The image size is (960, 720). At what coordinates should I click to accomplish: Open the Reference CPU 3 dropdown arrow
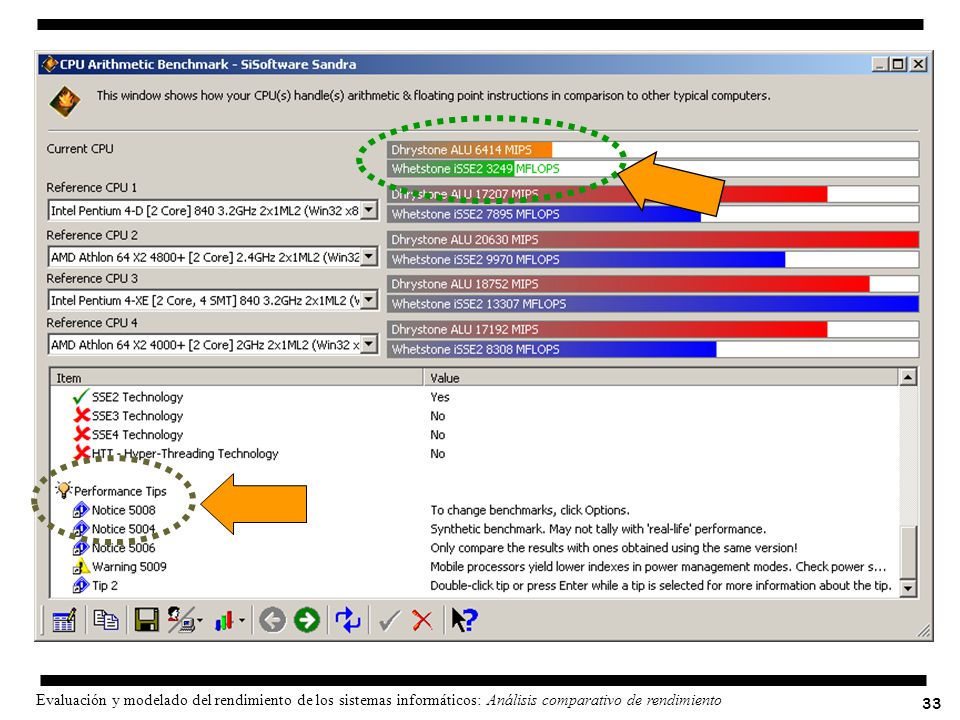(x=369, y=300)
